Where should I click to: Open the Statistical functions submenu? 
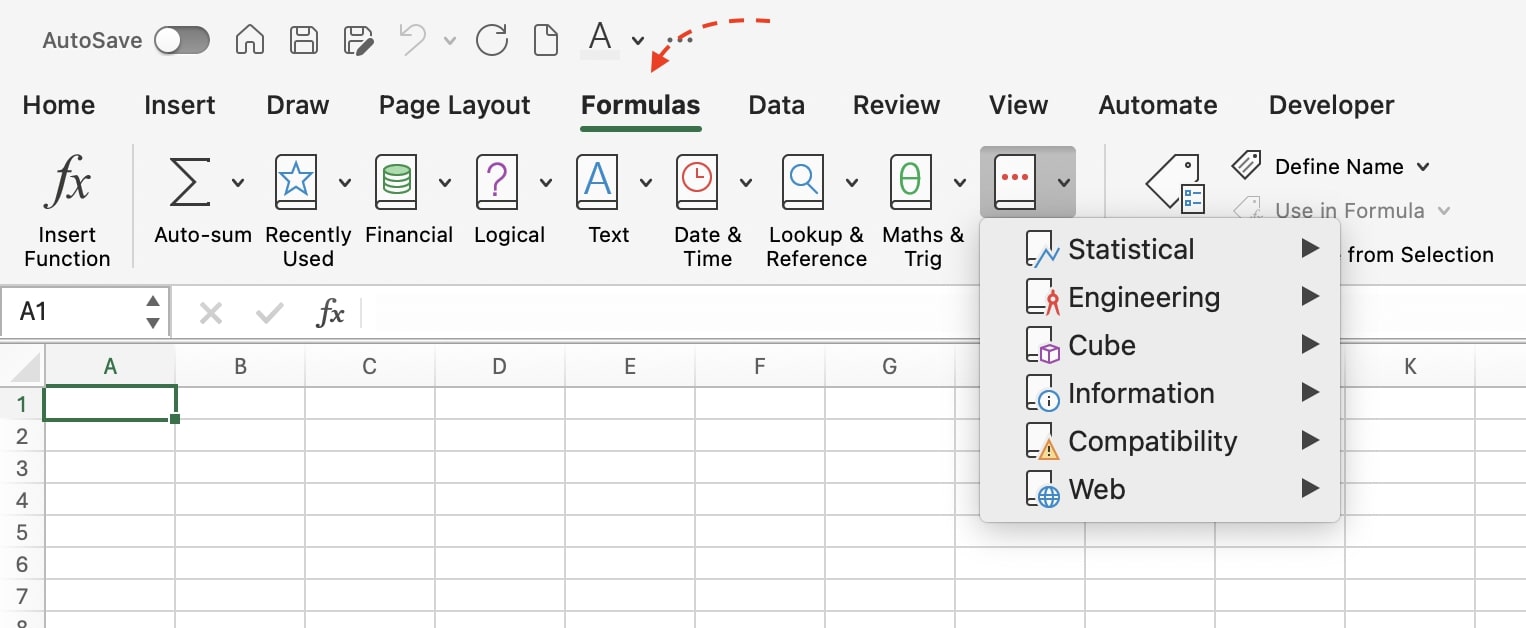(1131, 249)
